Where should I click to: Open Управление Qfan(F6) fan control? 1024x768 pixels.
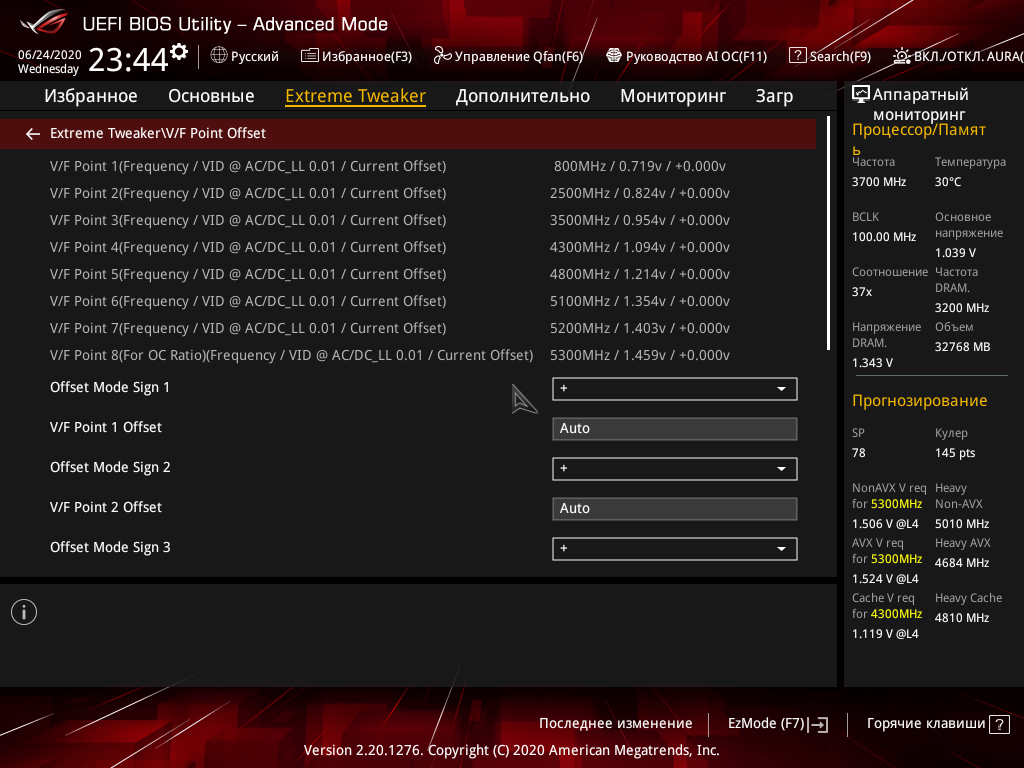(x=508, y=56)
